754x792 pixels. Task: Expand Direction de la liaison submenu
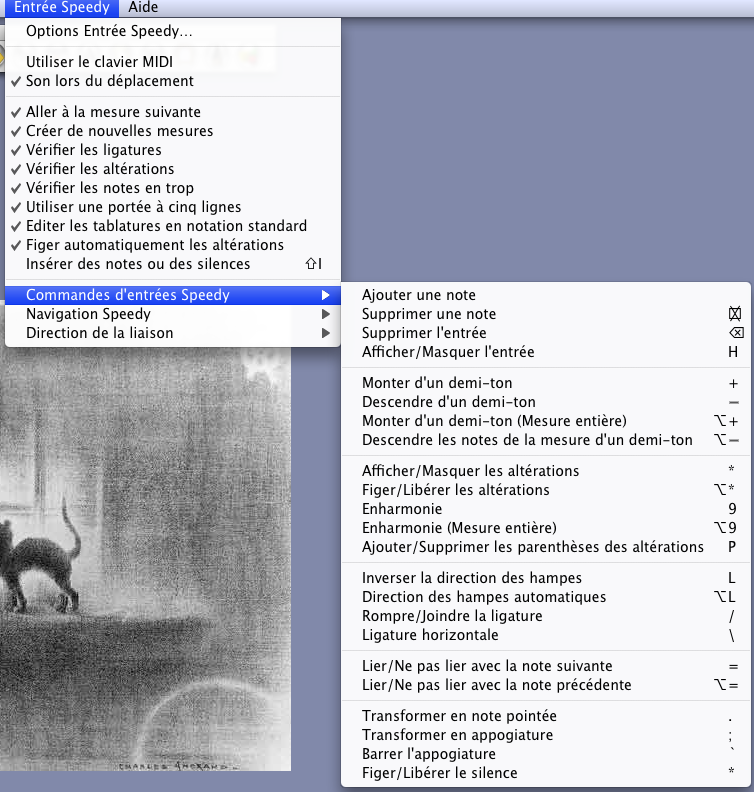point(99,333)
